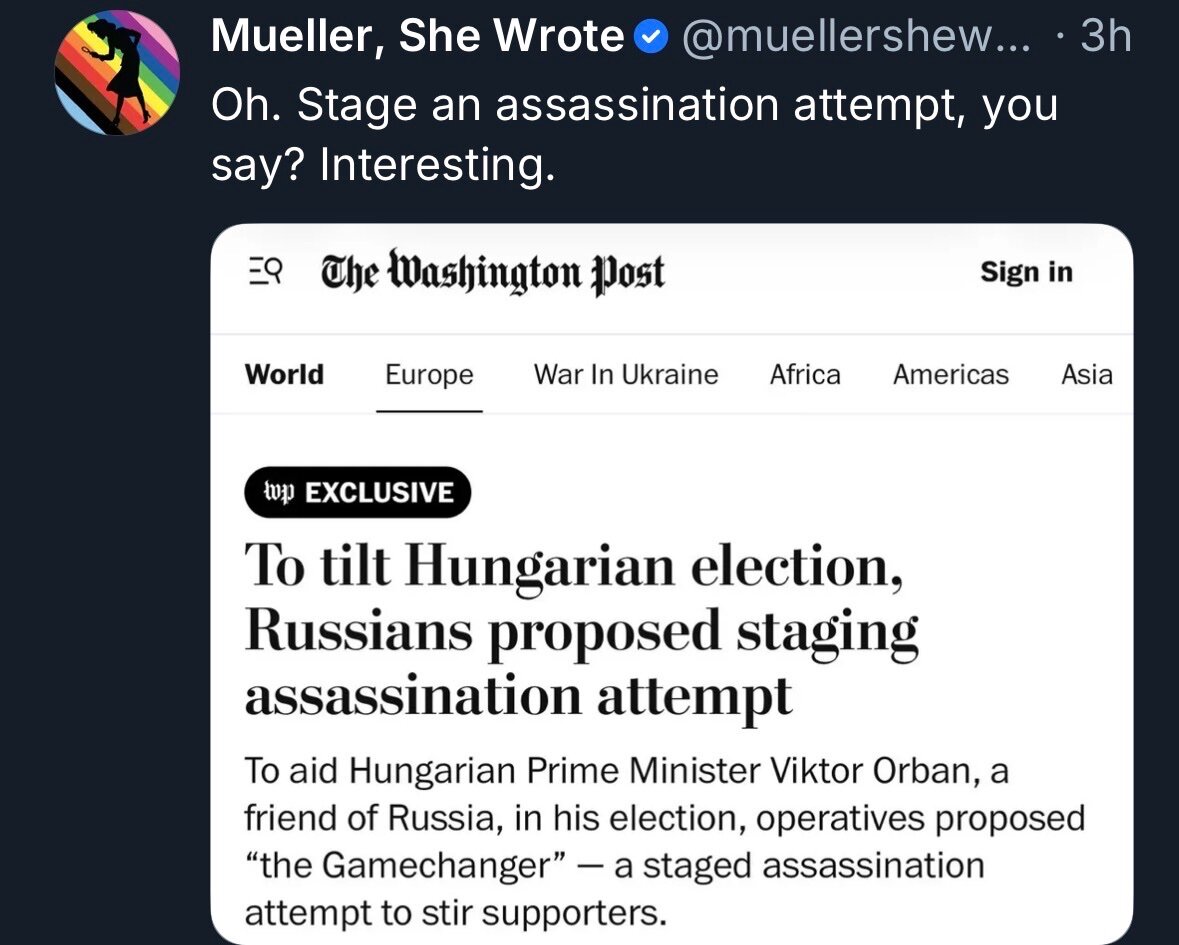The width and height of the screenshot is (1179, 945).
Task: Click the EXCLUSIVE label text
Action: coord(378,492)
